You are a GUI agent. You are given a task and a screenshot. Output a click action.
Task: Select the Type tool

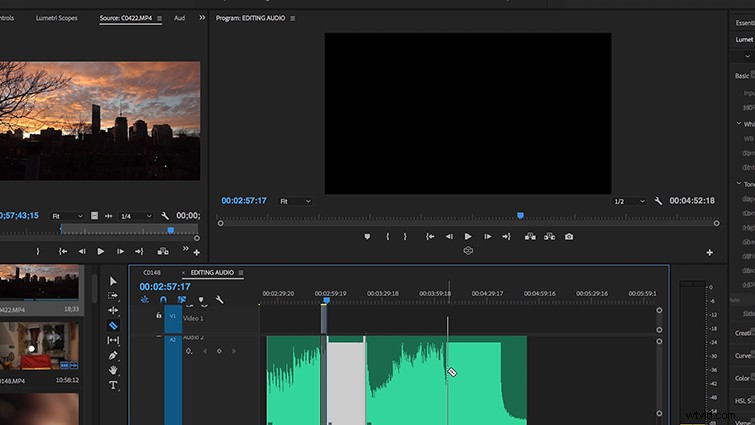click(x=113, y=385)
